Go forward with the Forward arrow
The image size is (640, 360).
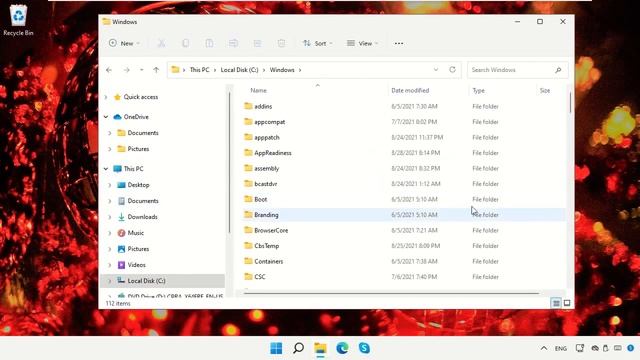(127, 70)
